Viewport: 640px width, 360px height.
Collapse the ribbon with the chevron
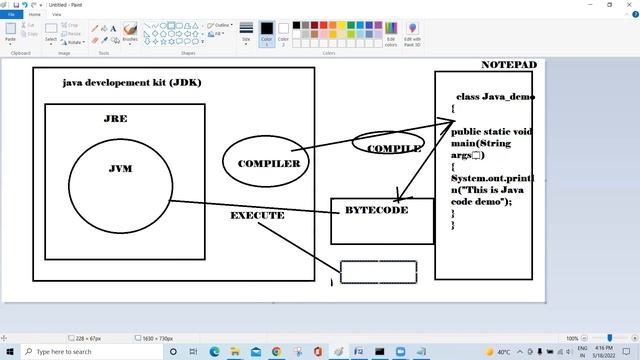coord(627,14)
